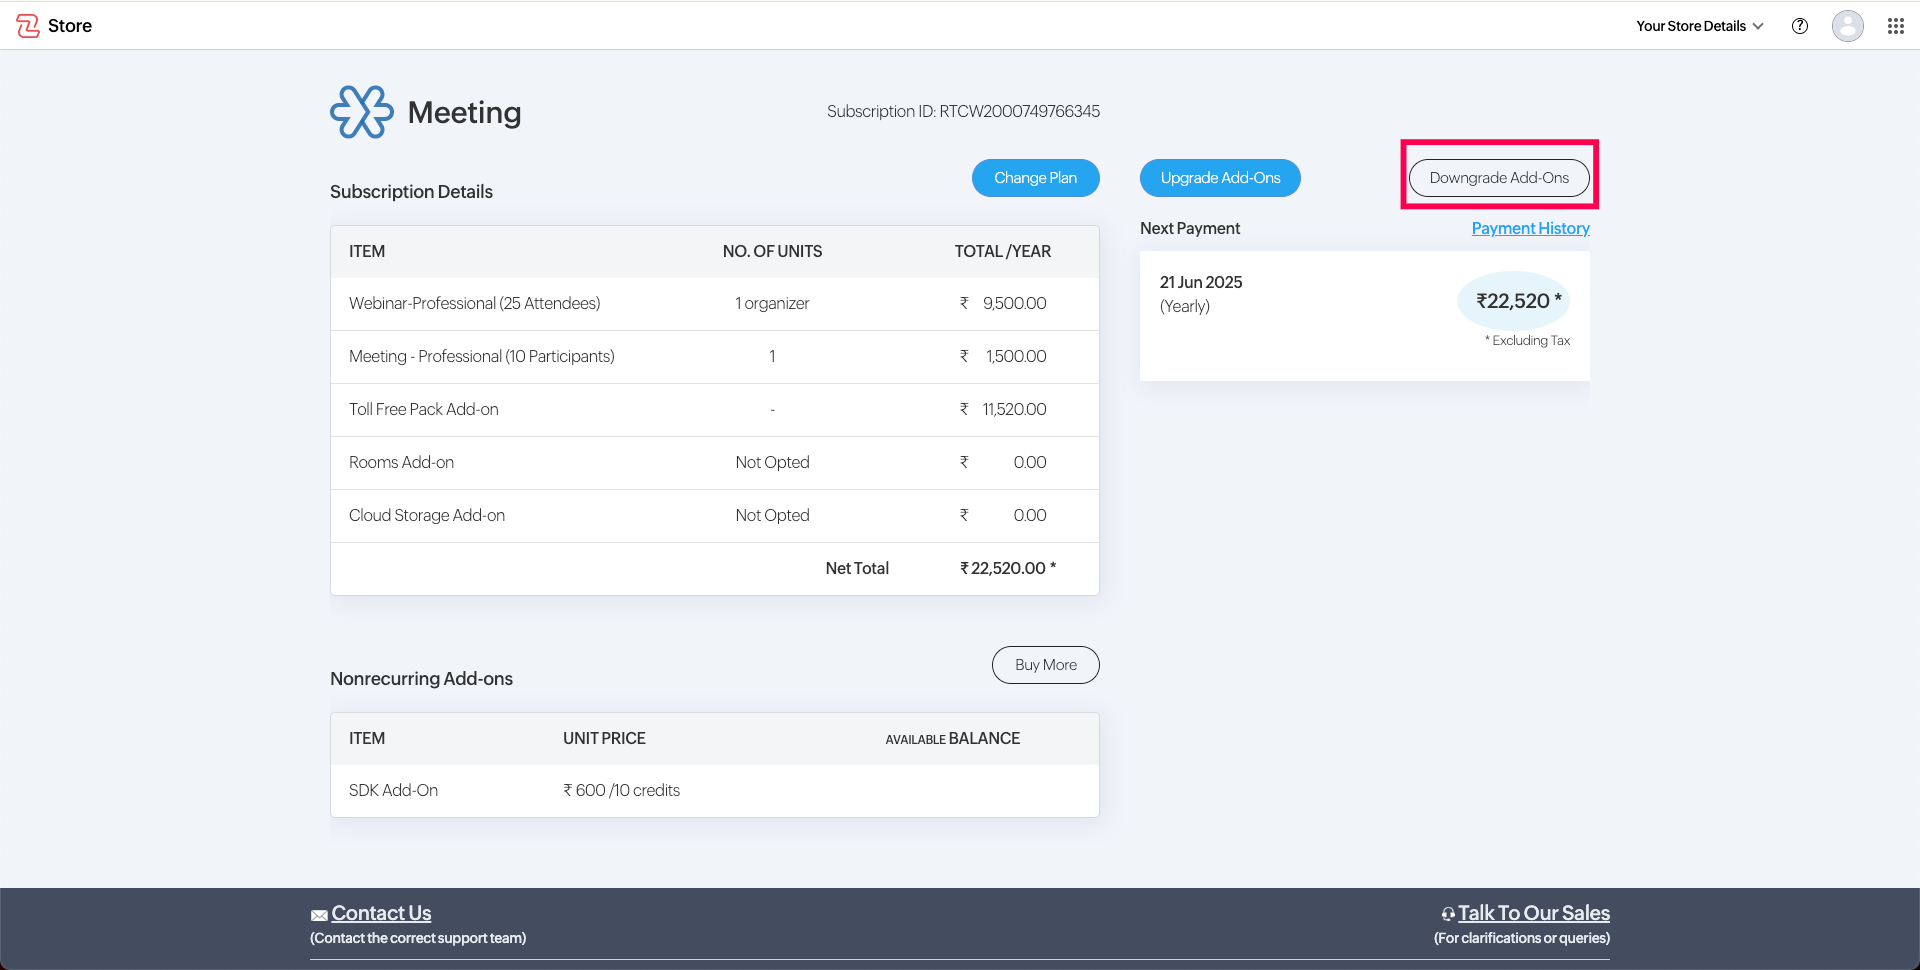Screen dimensions: 1920x970
Task: Click the UNIT PRICE column header
Action: click(x=604, y=738)
